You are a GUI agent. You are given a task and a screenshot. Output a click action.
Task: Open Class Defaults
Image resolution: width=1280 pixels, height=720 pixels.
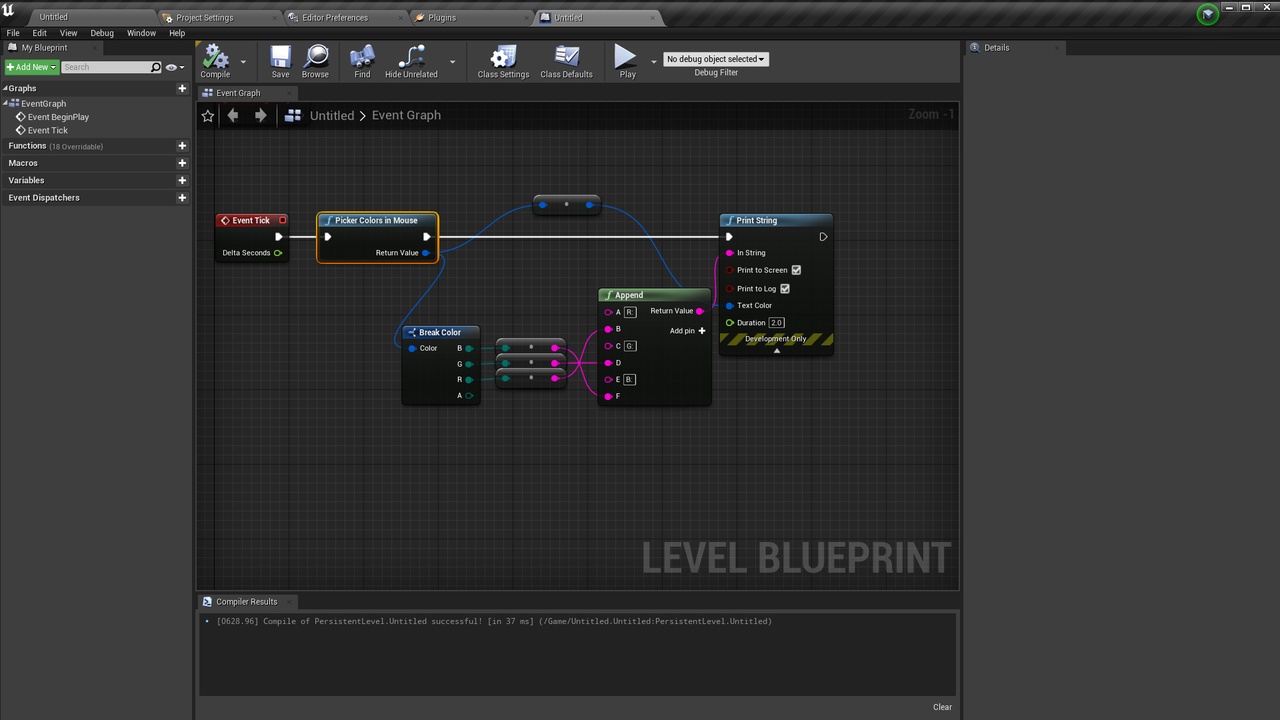click(x=566, y=60)
